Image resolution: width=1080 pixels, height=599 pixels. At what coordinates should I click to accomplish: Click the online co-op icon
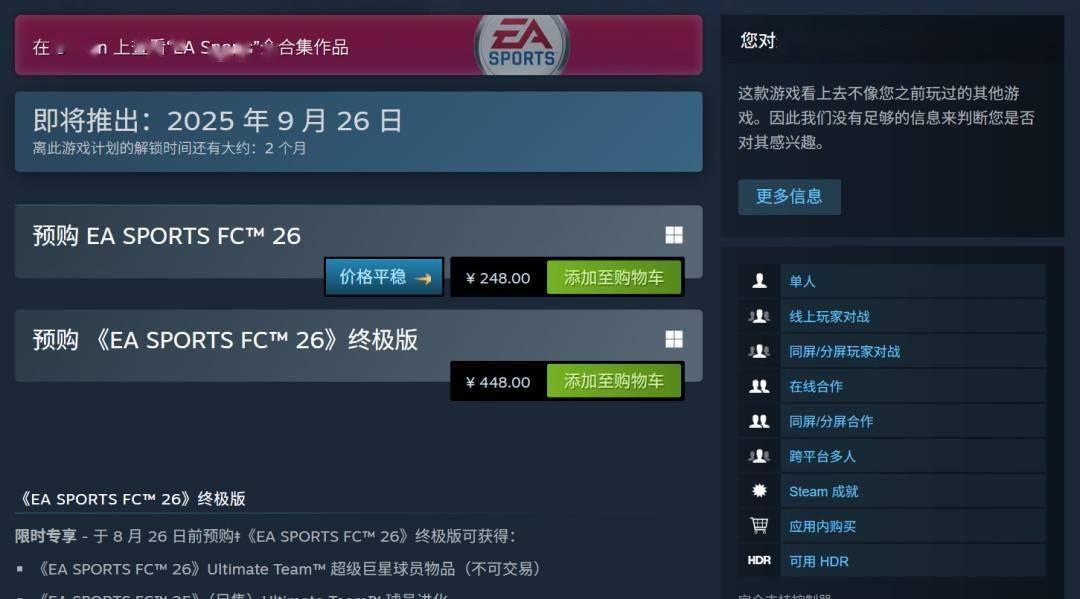(x=759, y=386)
